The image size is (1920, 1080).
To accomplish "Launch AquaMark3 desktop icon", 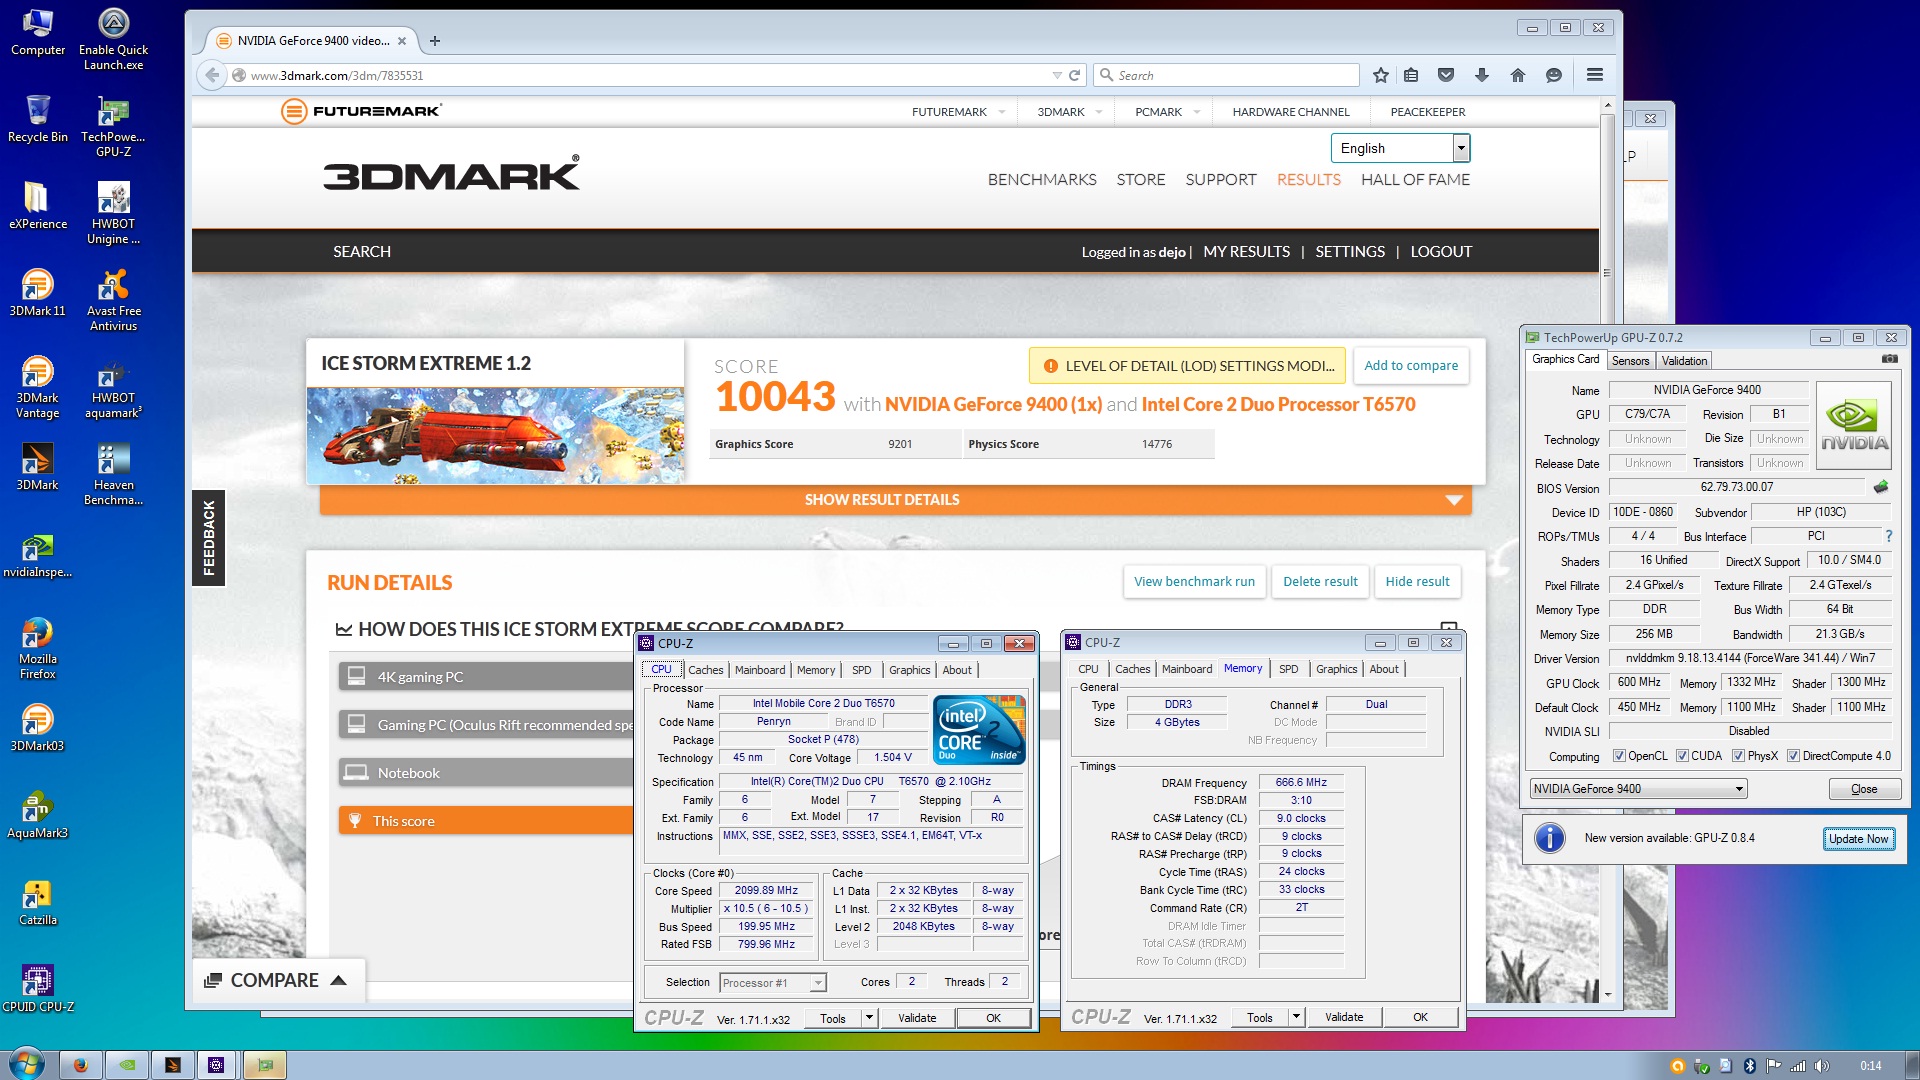I will (x=38, y=815).
